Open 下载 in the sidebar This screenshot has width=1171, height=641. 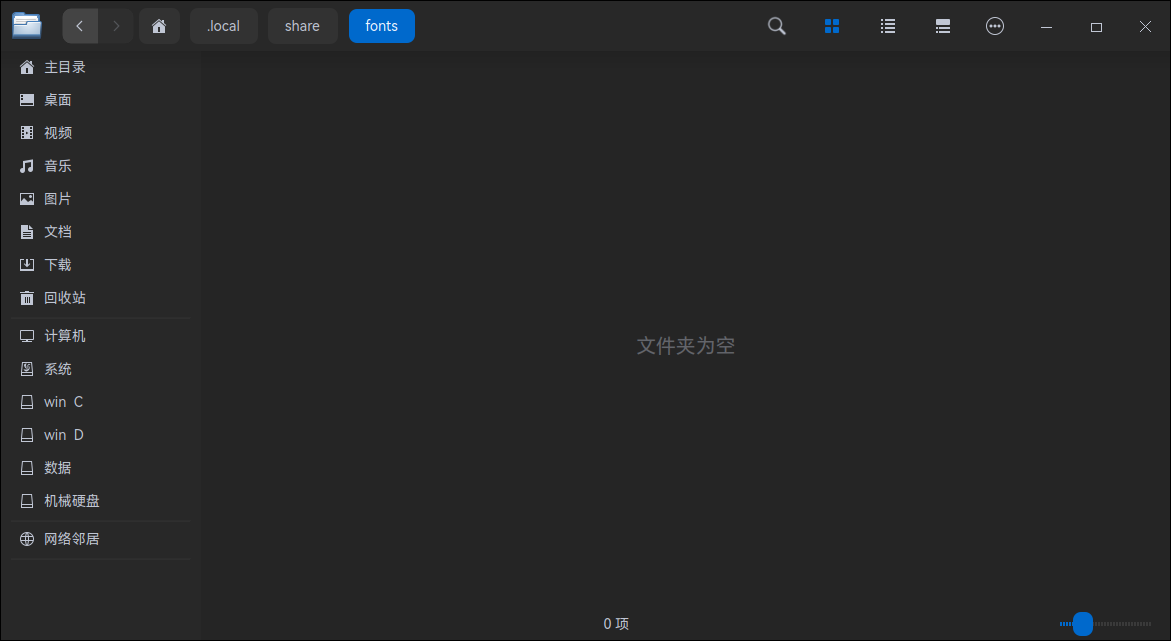click(x=57, y=264)
